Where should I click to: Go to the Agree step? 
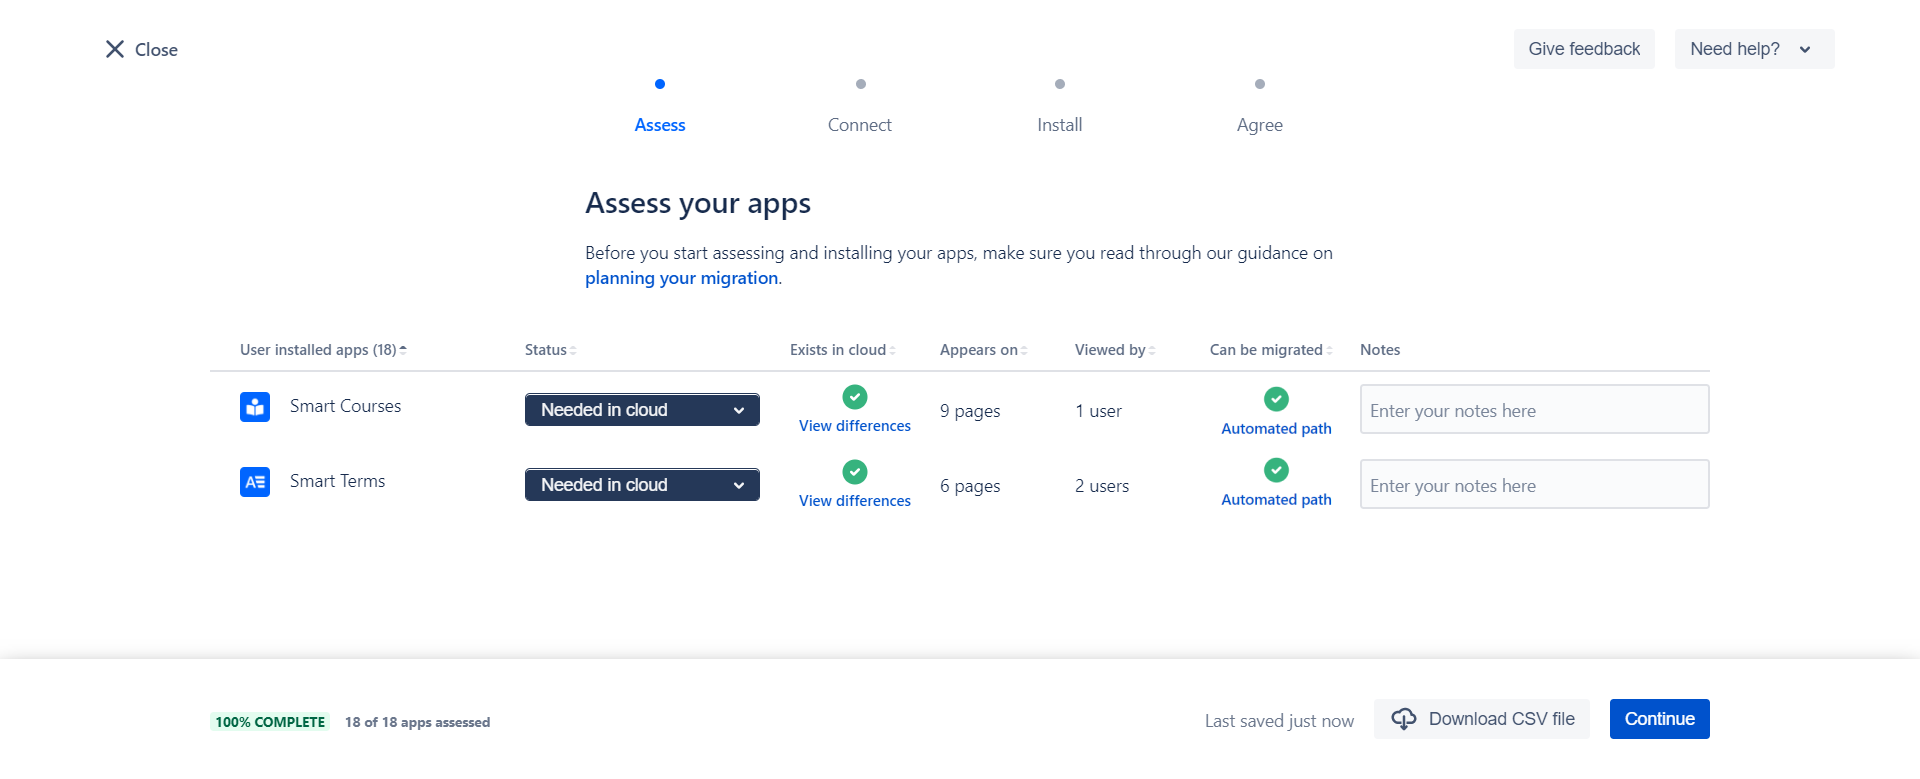pos(1260,125)
